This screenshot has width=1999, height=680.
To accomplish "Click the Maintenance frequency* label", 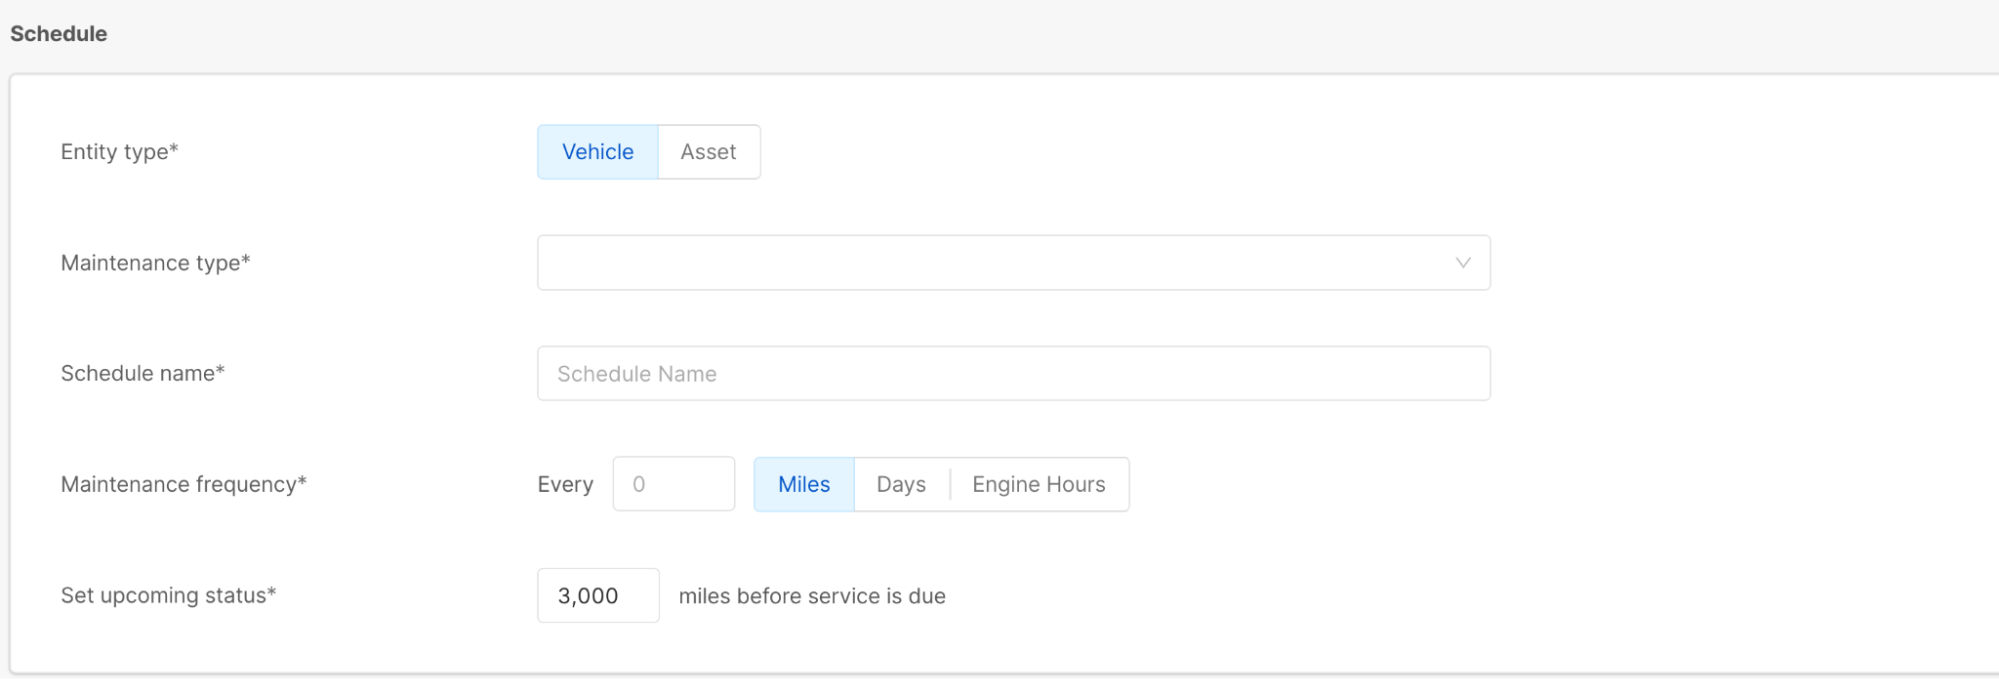I will [x=184, y=485].
